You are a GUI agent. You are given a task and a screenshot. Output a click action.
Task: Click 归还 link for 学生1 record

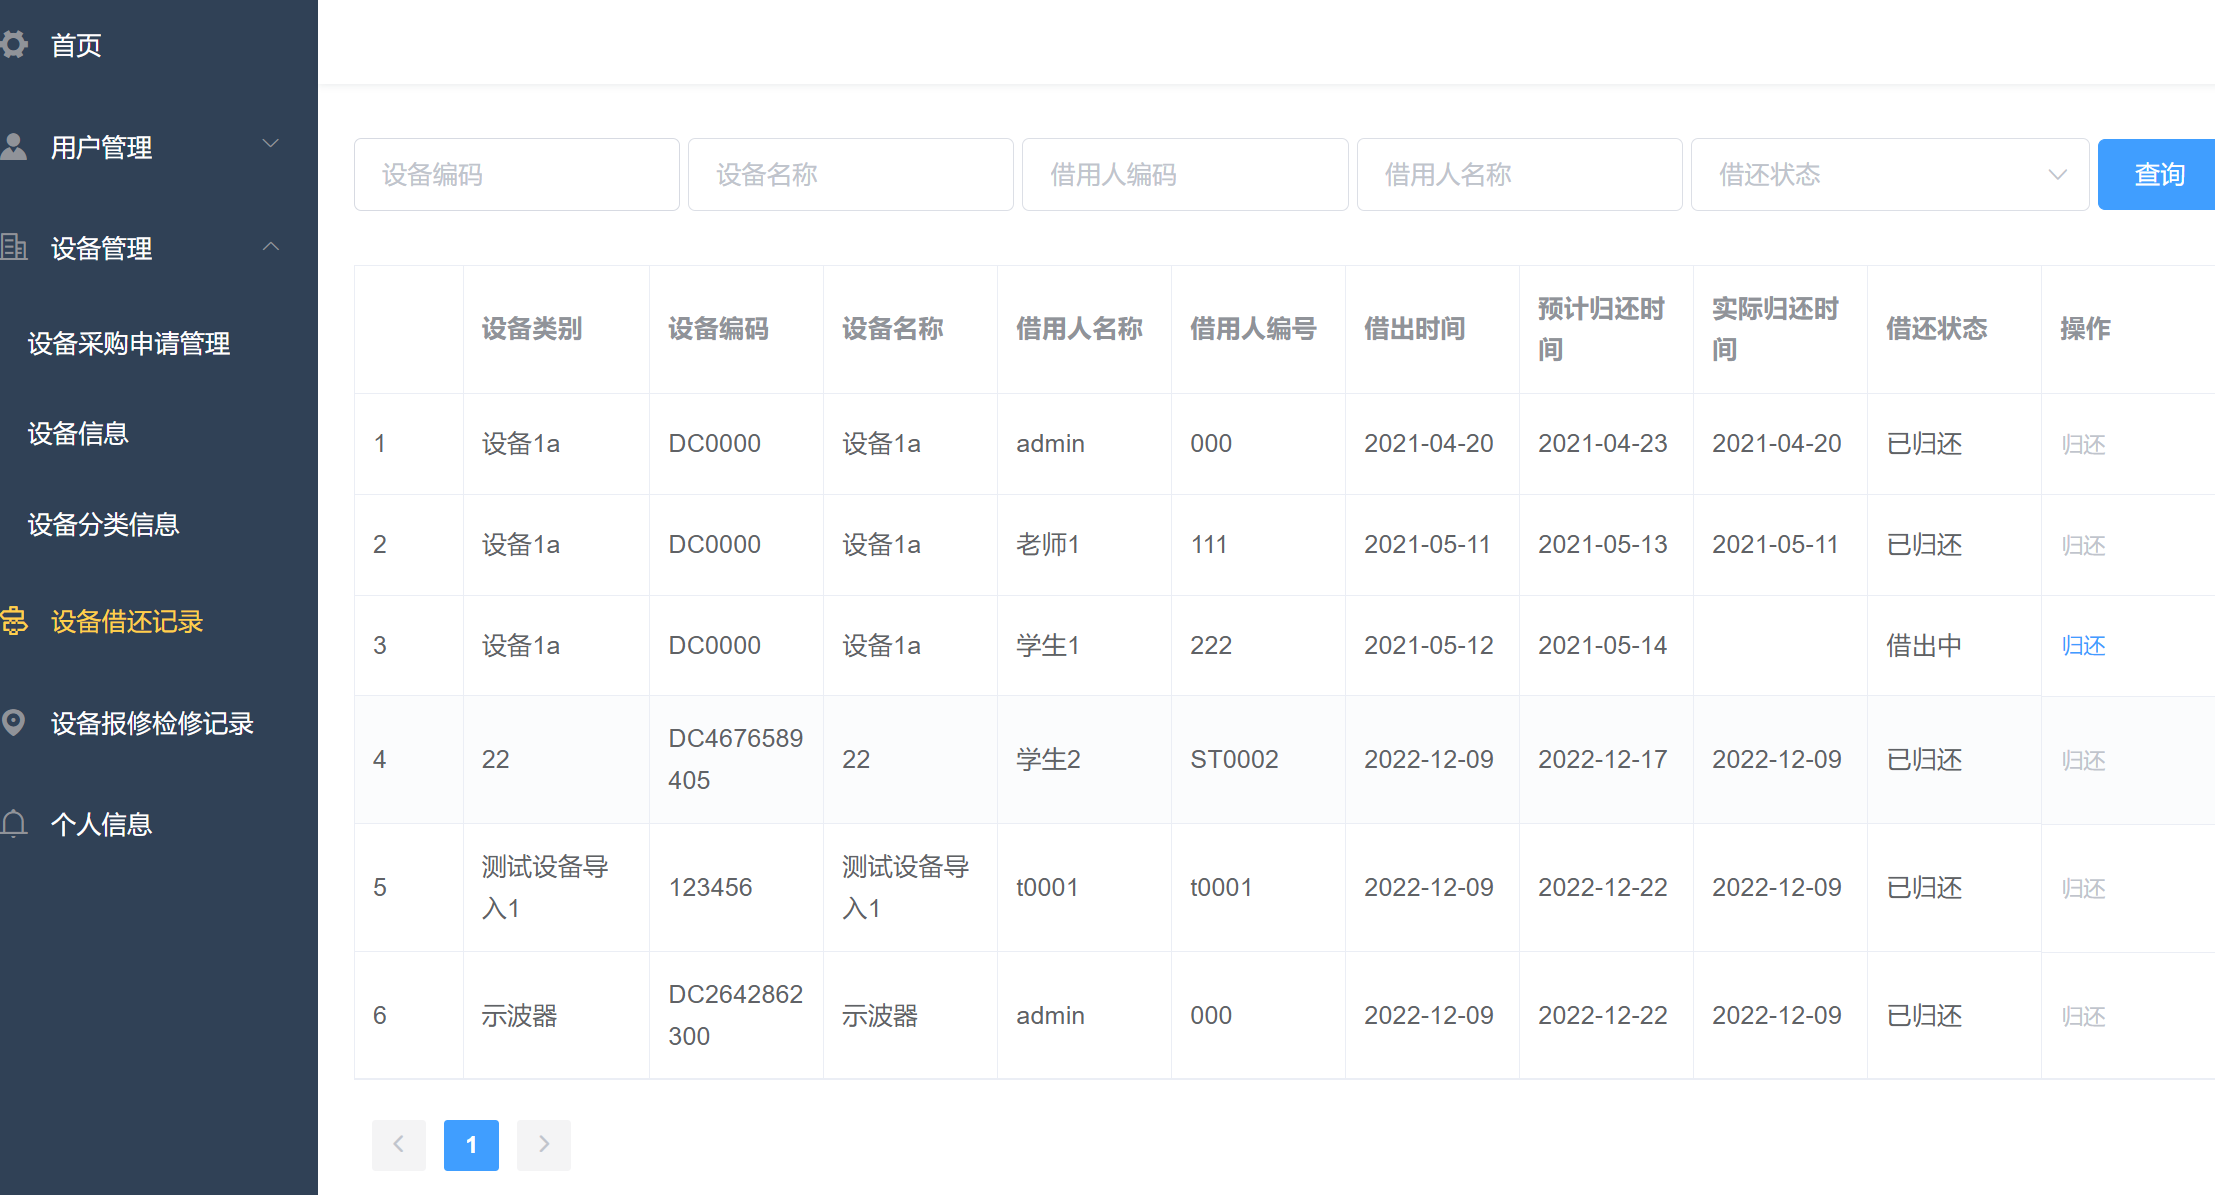(x=2083, y=645)
